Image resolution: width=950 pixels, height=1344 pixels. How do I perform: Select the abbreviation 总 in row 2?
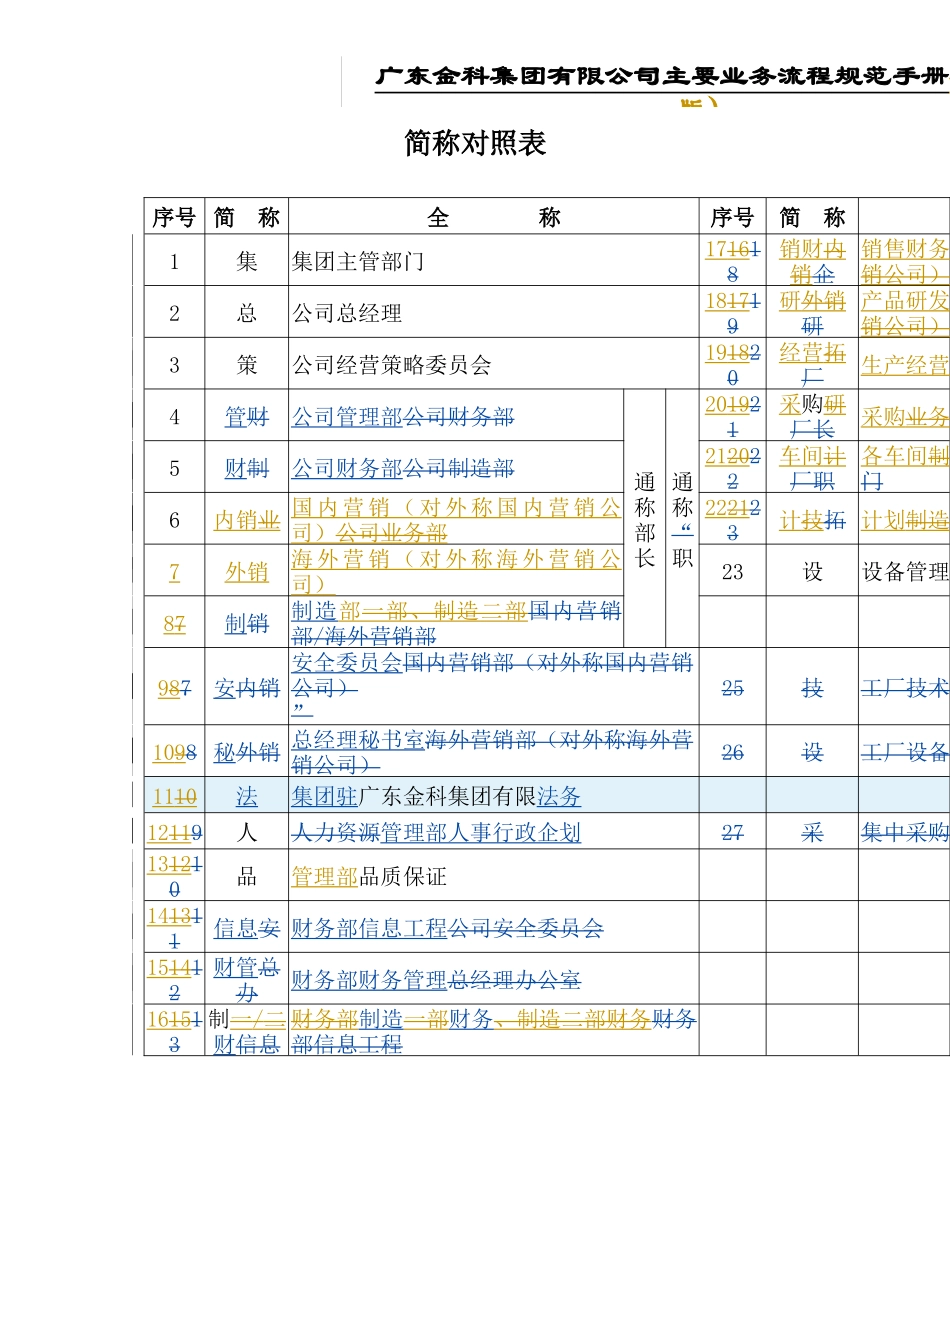[247, 314]
